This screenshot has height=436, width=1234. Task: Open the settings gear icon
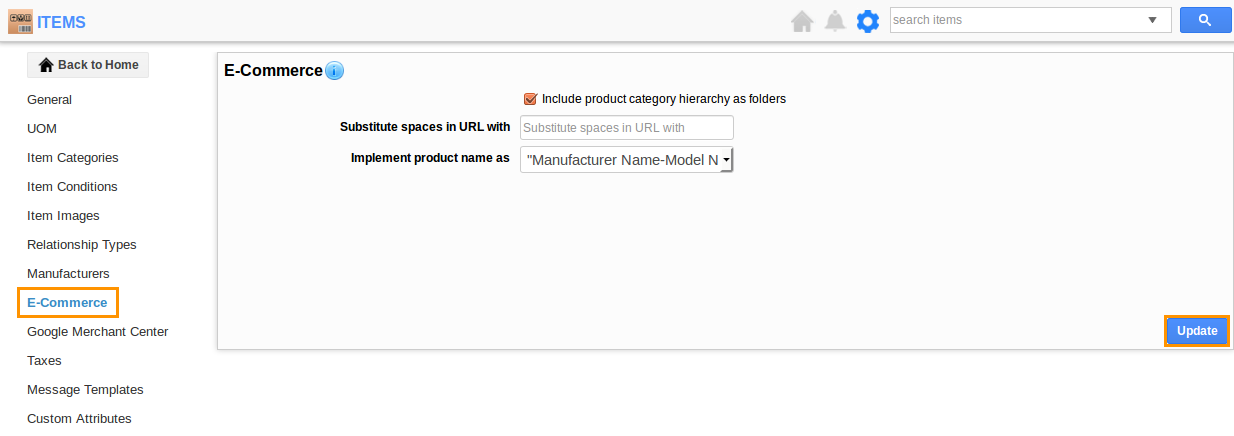point(868,21)
